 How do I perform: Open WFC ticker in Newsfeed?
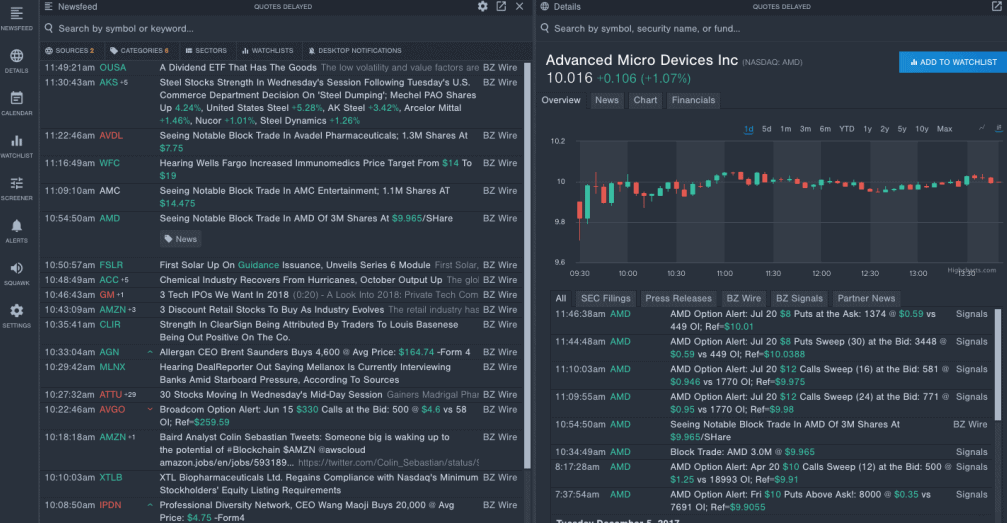pyautogui.click(x=109, y=163)
